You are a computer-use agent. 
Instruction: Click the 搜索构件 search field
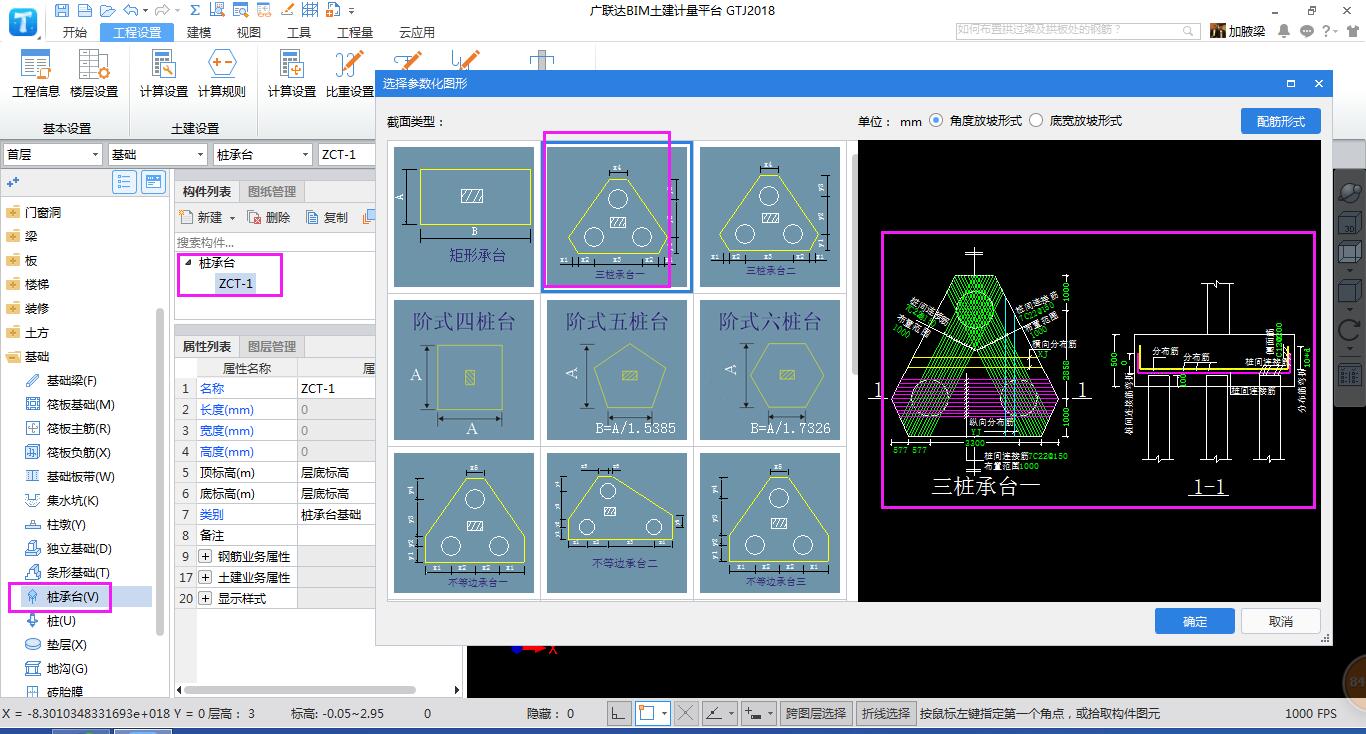click(x=275, y=242)
